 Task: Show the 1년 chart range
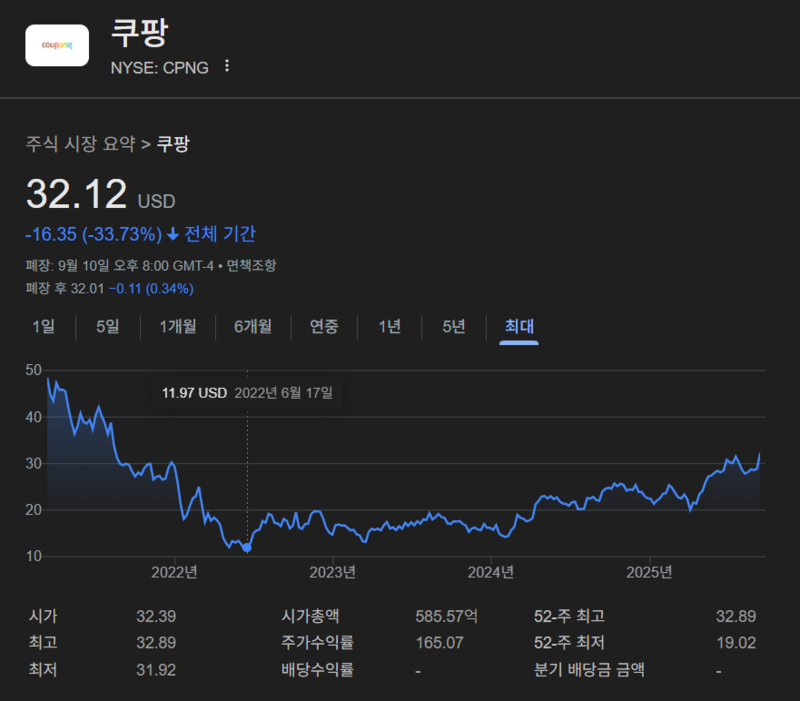(389, 327)
